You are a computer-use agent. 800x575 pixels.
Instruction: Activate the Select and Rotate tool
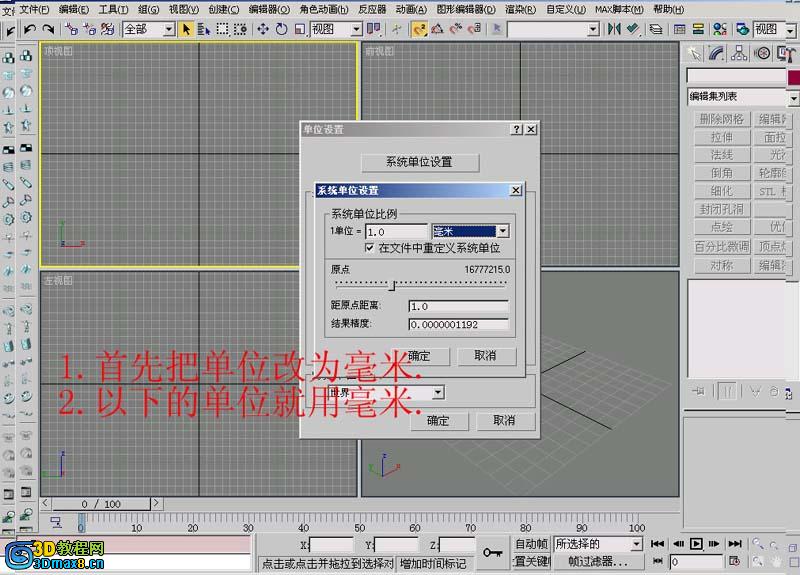click(282, 29)
